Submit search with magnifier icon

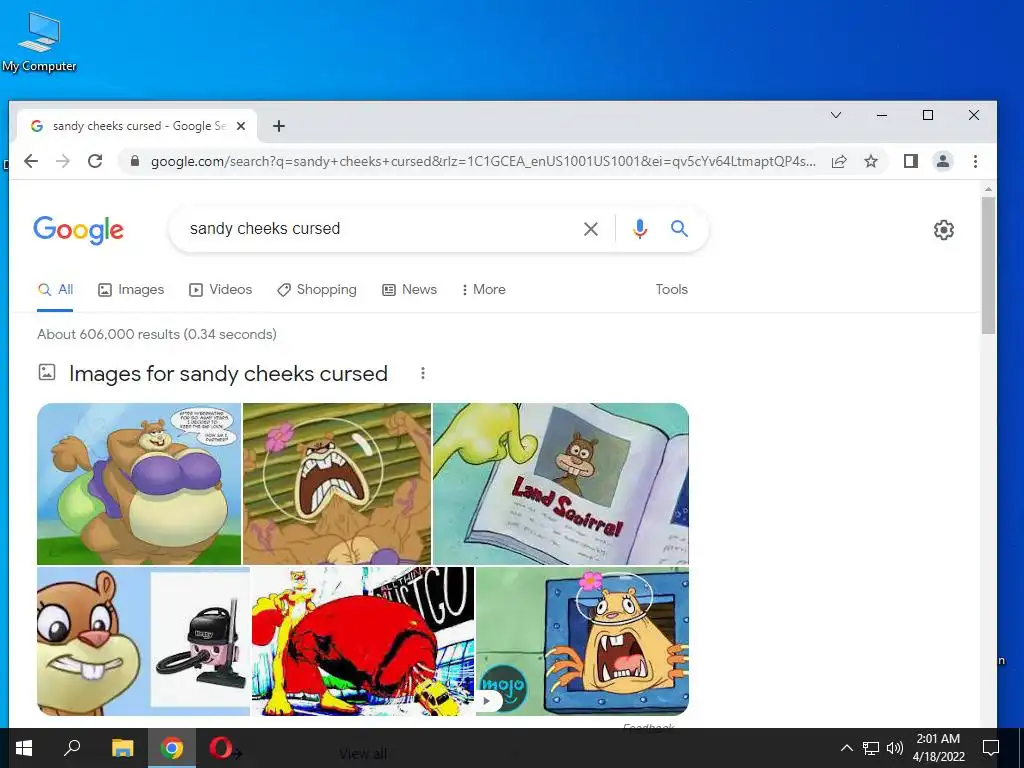coord(680,229)
